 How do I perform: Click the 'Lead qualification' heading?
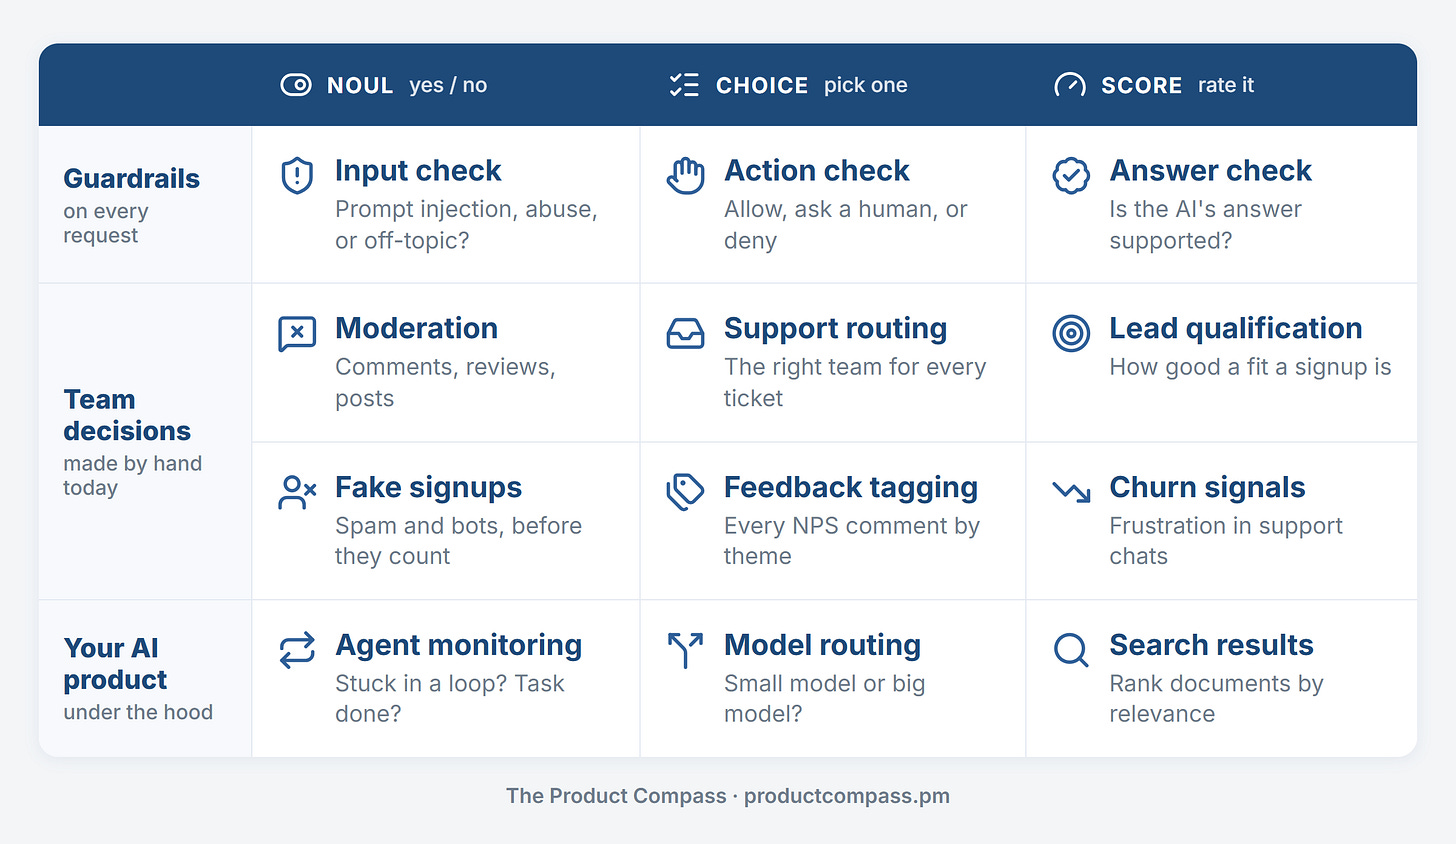(1236, 329)
